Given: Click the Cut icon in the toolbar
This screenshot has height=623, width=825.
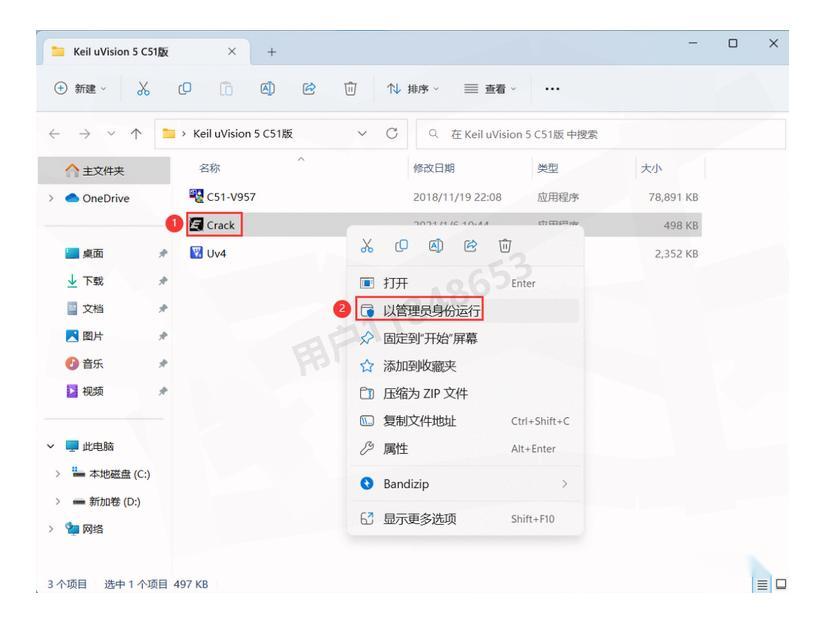Looking at the screenshot, I should click(x=143, y=88).
